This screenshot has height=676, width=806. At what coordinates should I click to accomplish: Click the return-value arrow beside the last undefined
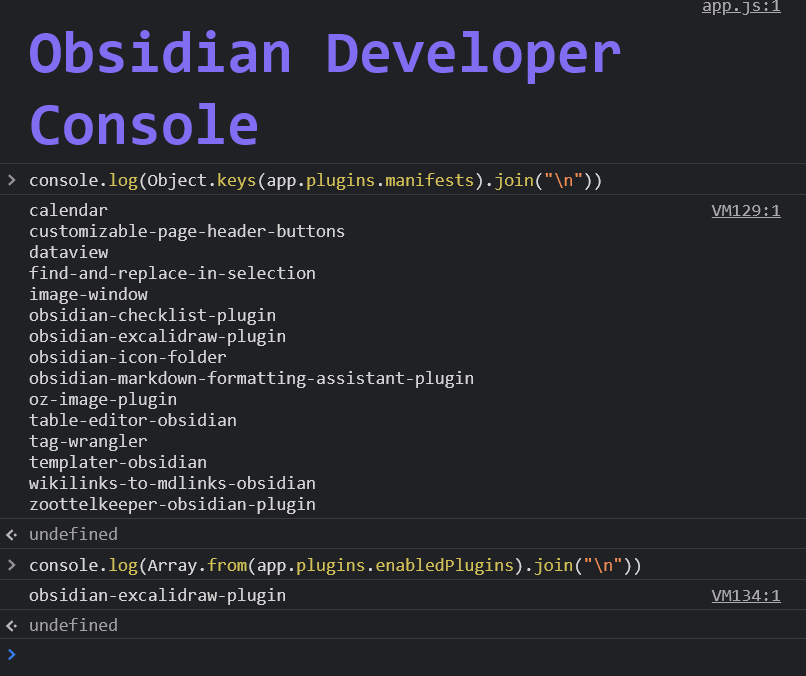point(10,625)
